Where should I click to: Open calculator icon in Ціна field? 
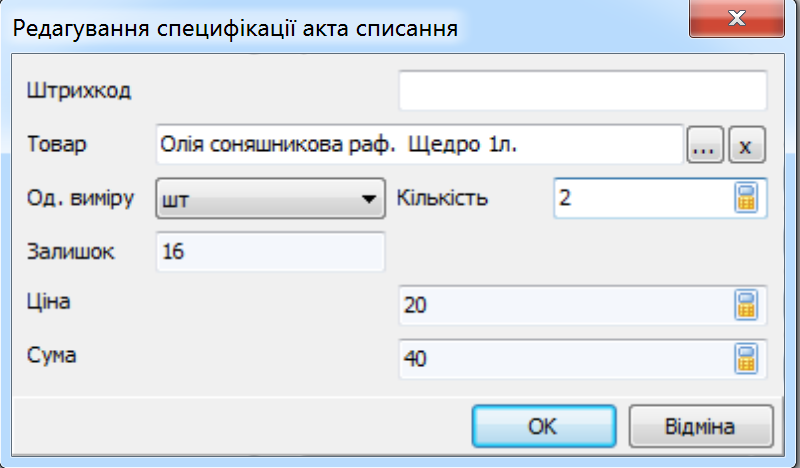click(x=746, y=305)
